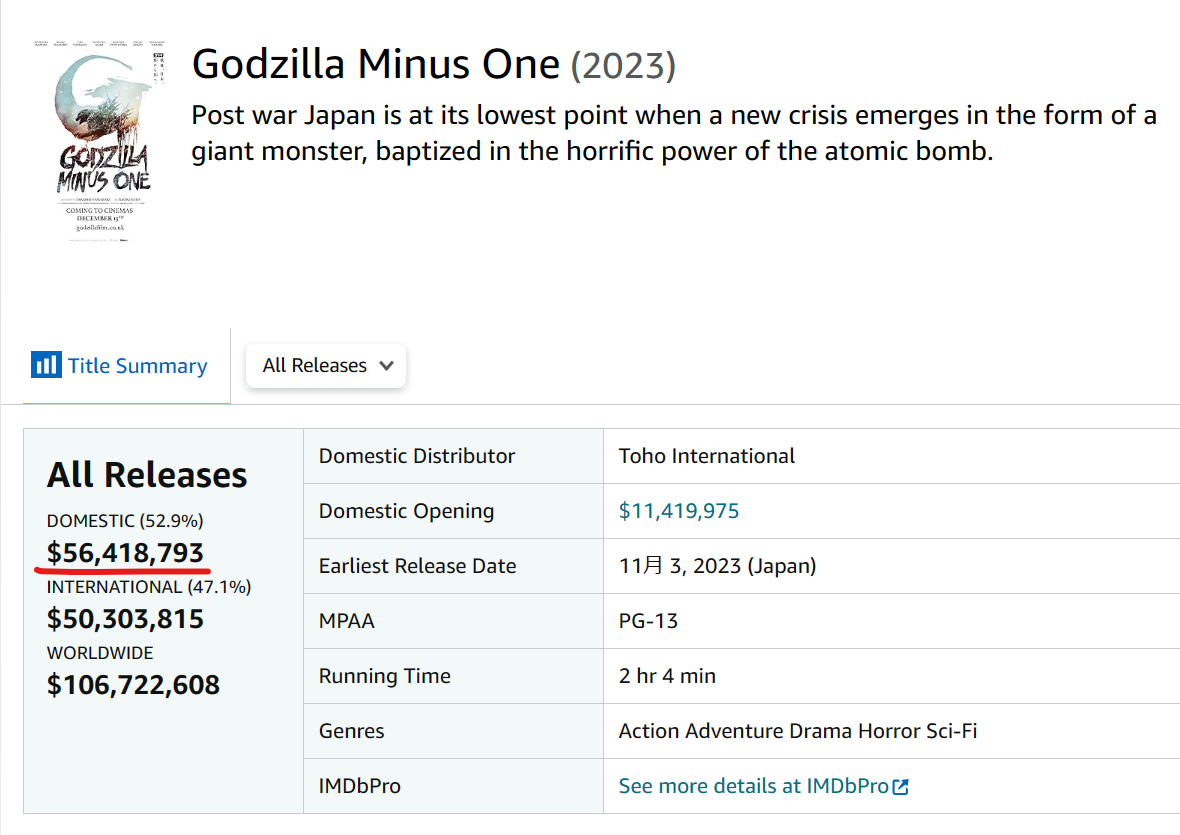This screenshot has width=1180, height=835.
Task: Click the earliest release date in Japan
Action: [x=717, y=566]
